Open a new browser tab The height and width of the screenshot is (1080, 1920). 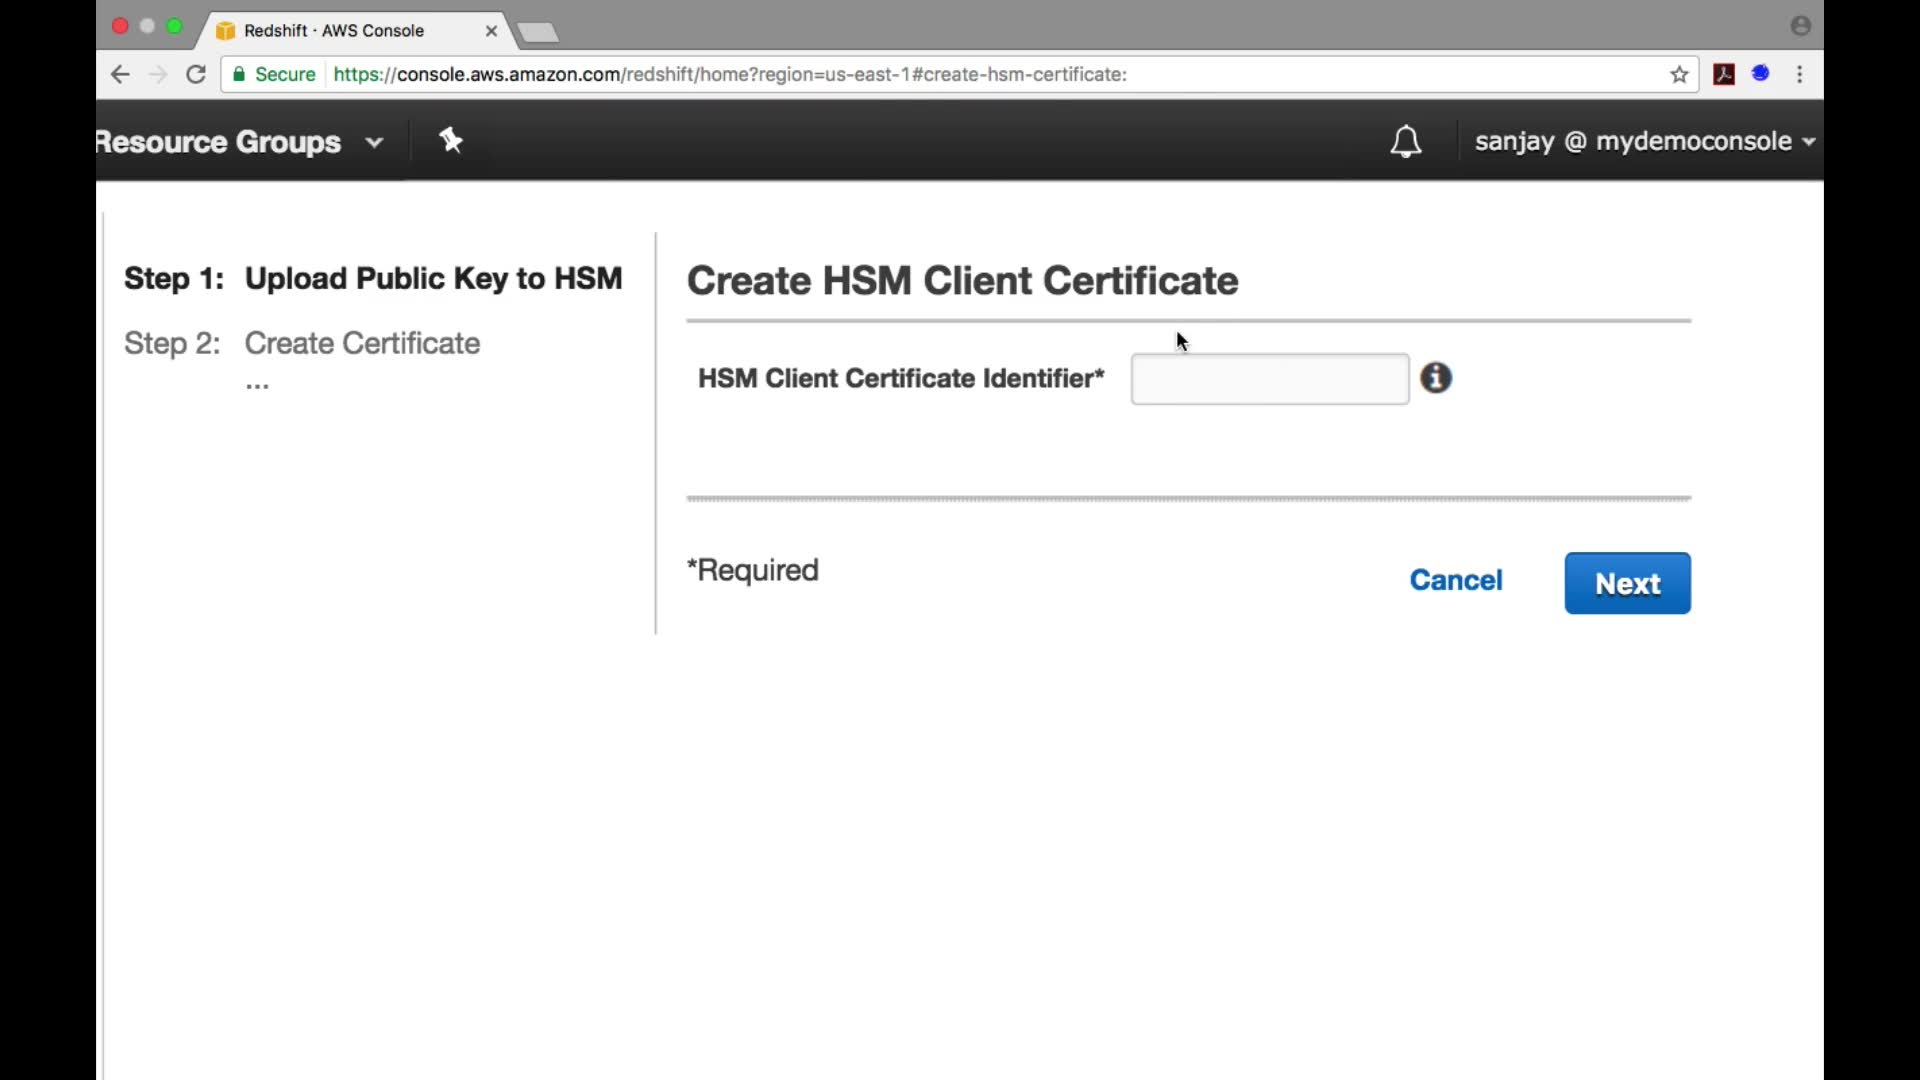point(539,33)
